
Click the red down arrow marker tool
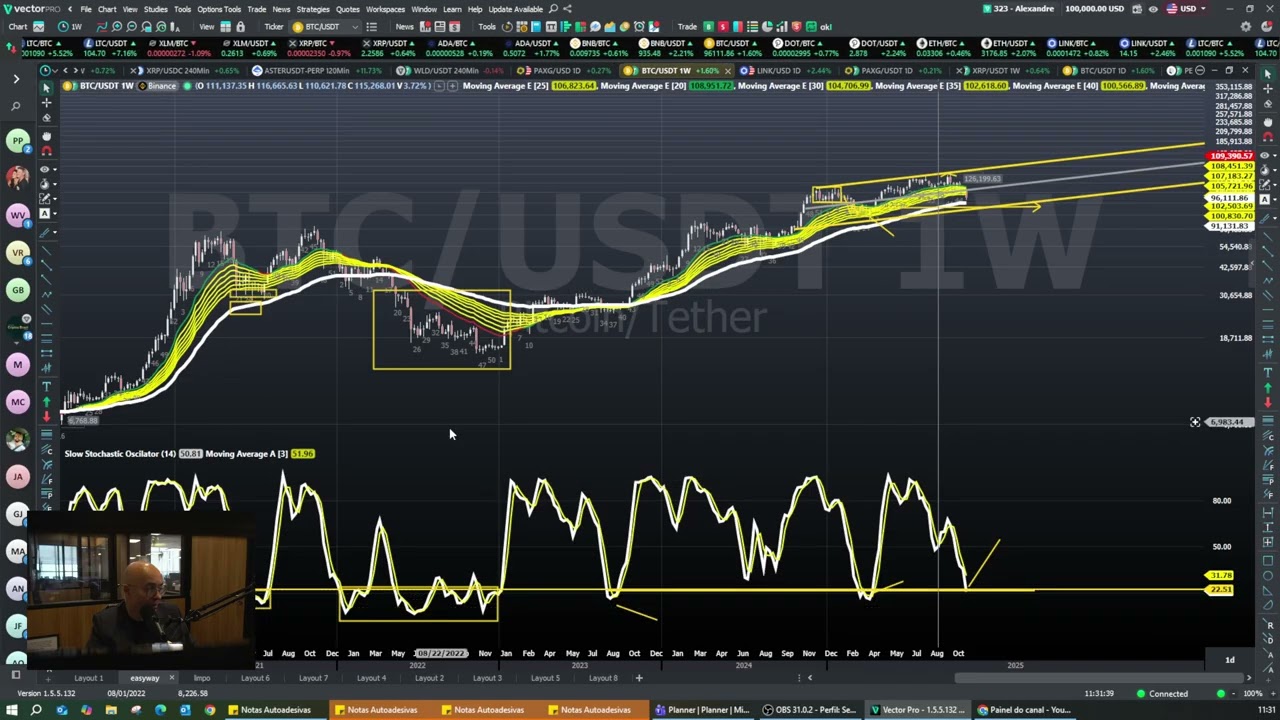[x=46, y=416]
